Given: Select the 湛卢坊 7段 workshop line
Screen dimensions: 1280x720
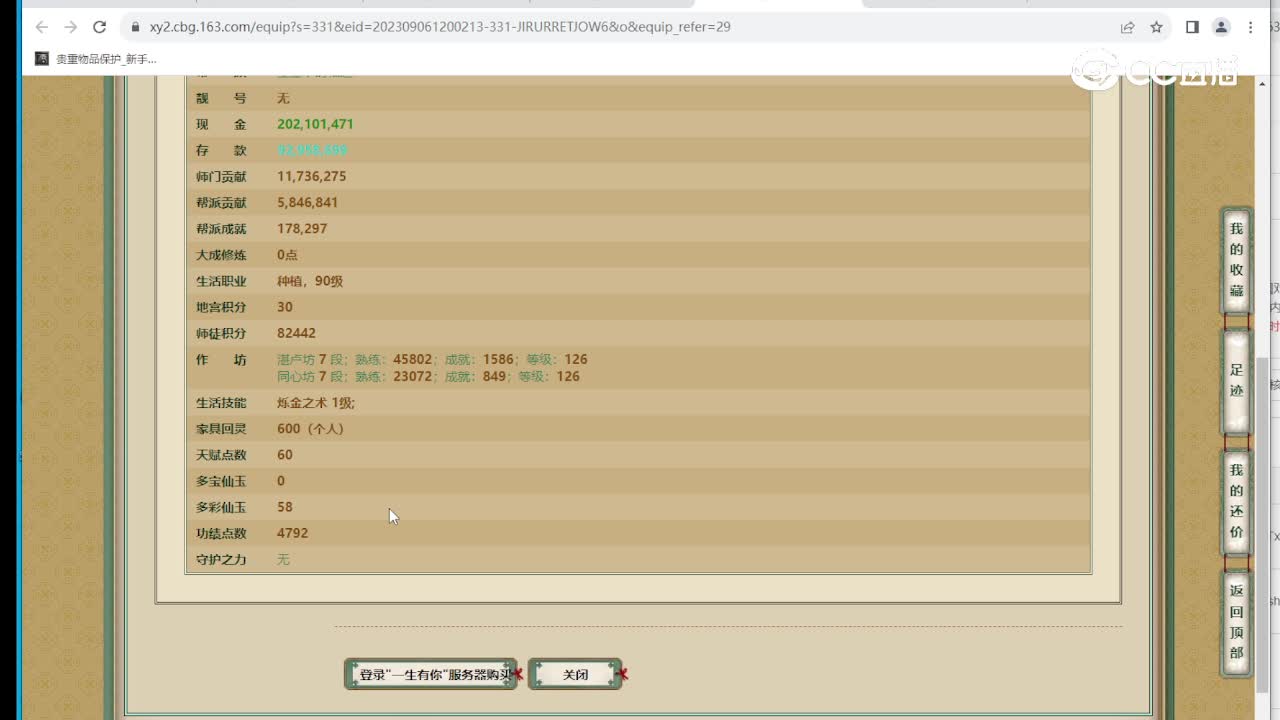Looking at the screenshot, I should [432, 359].
